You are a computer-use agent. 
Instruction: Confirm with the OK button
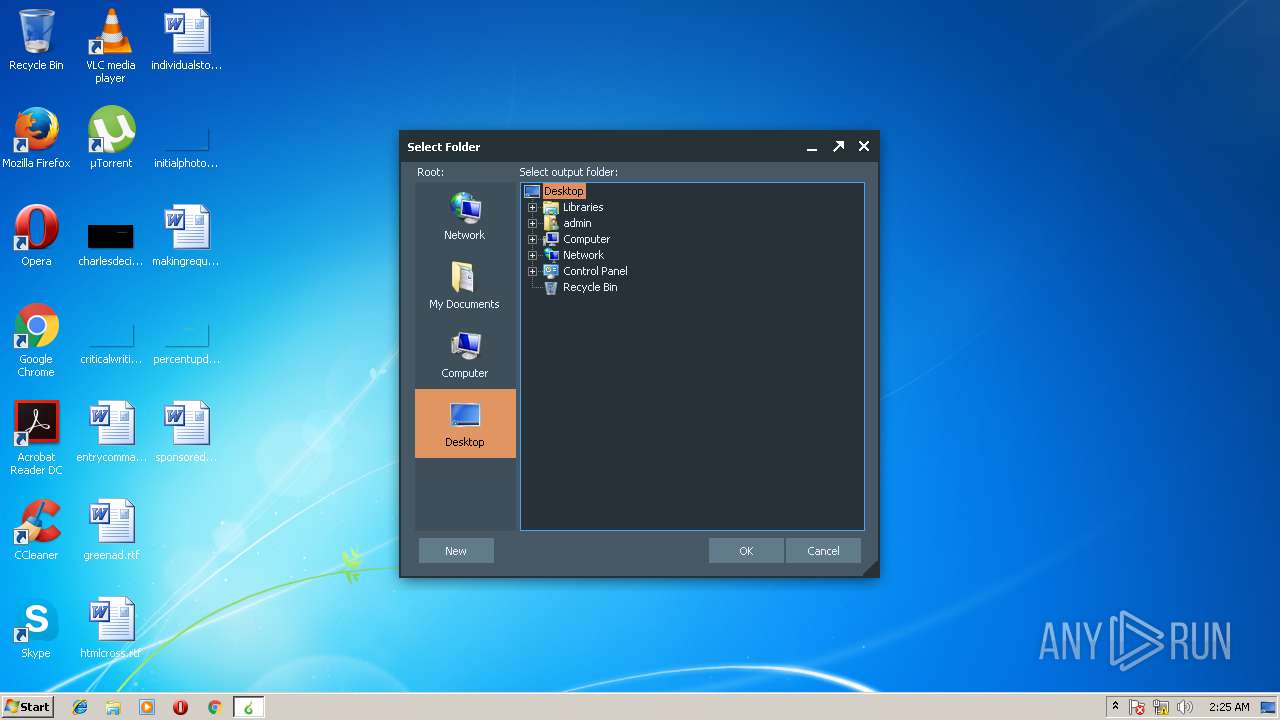pyautogui.click(x=746, y=551)
